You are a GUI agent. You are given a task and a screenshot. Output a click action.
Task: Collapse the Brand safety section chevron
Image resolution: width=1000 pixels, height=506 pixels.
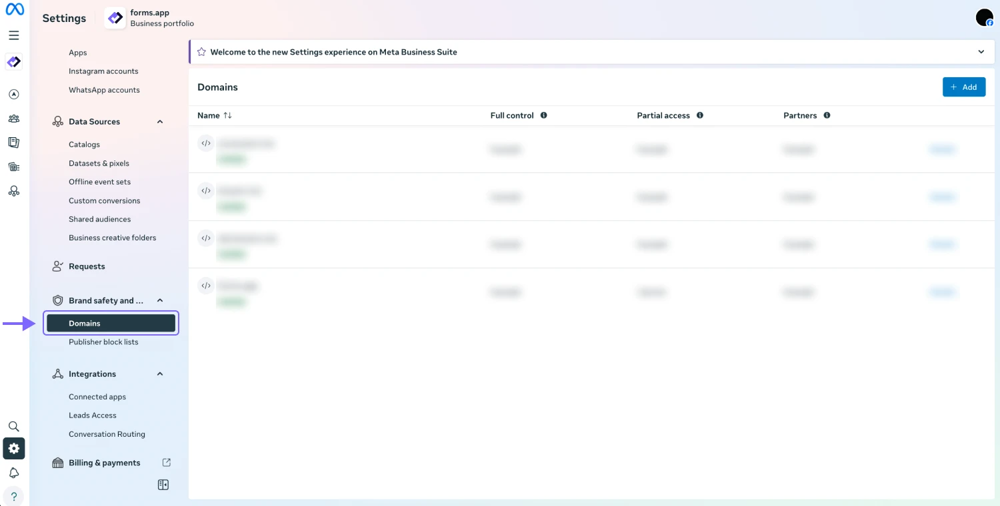click(160, 300)
